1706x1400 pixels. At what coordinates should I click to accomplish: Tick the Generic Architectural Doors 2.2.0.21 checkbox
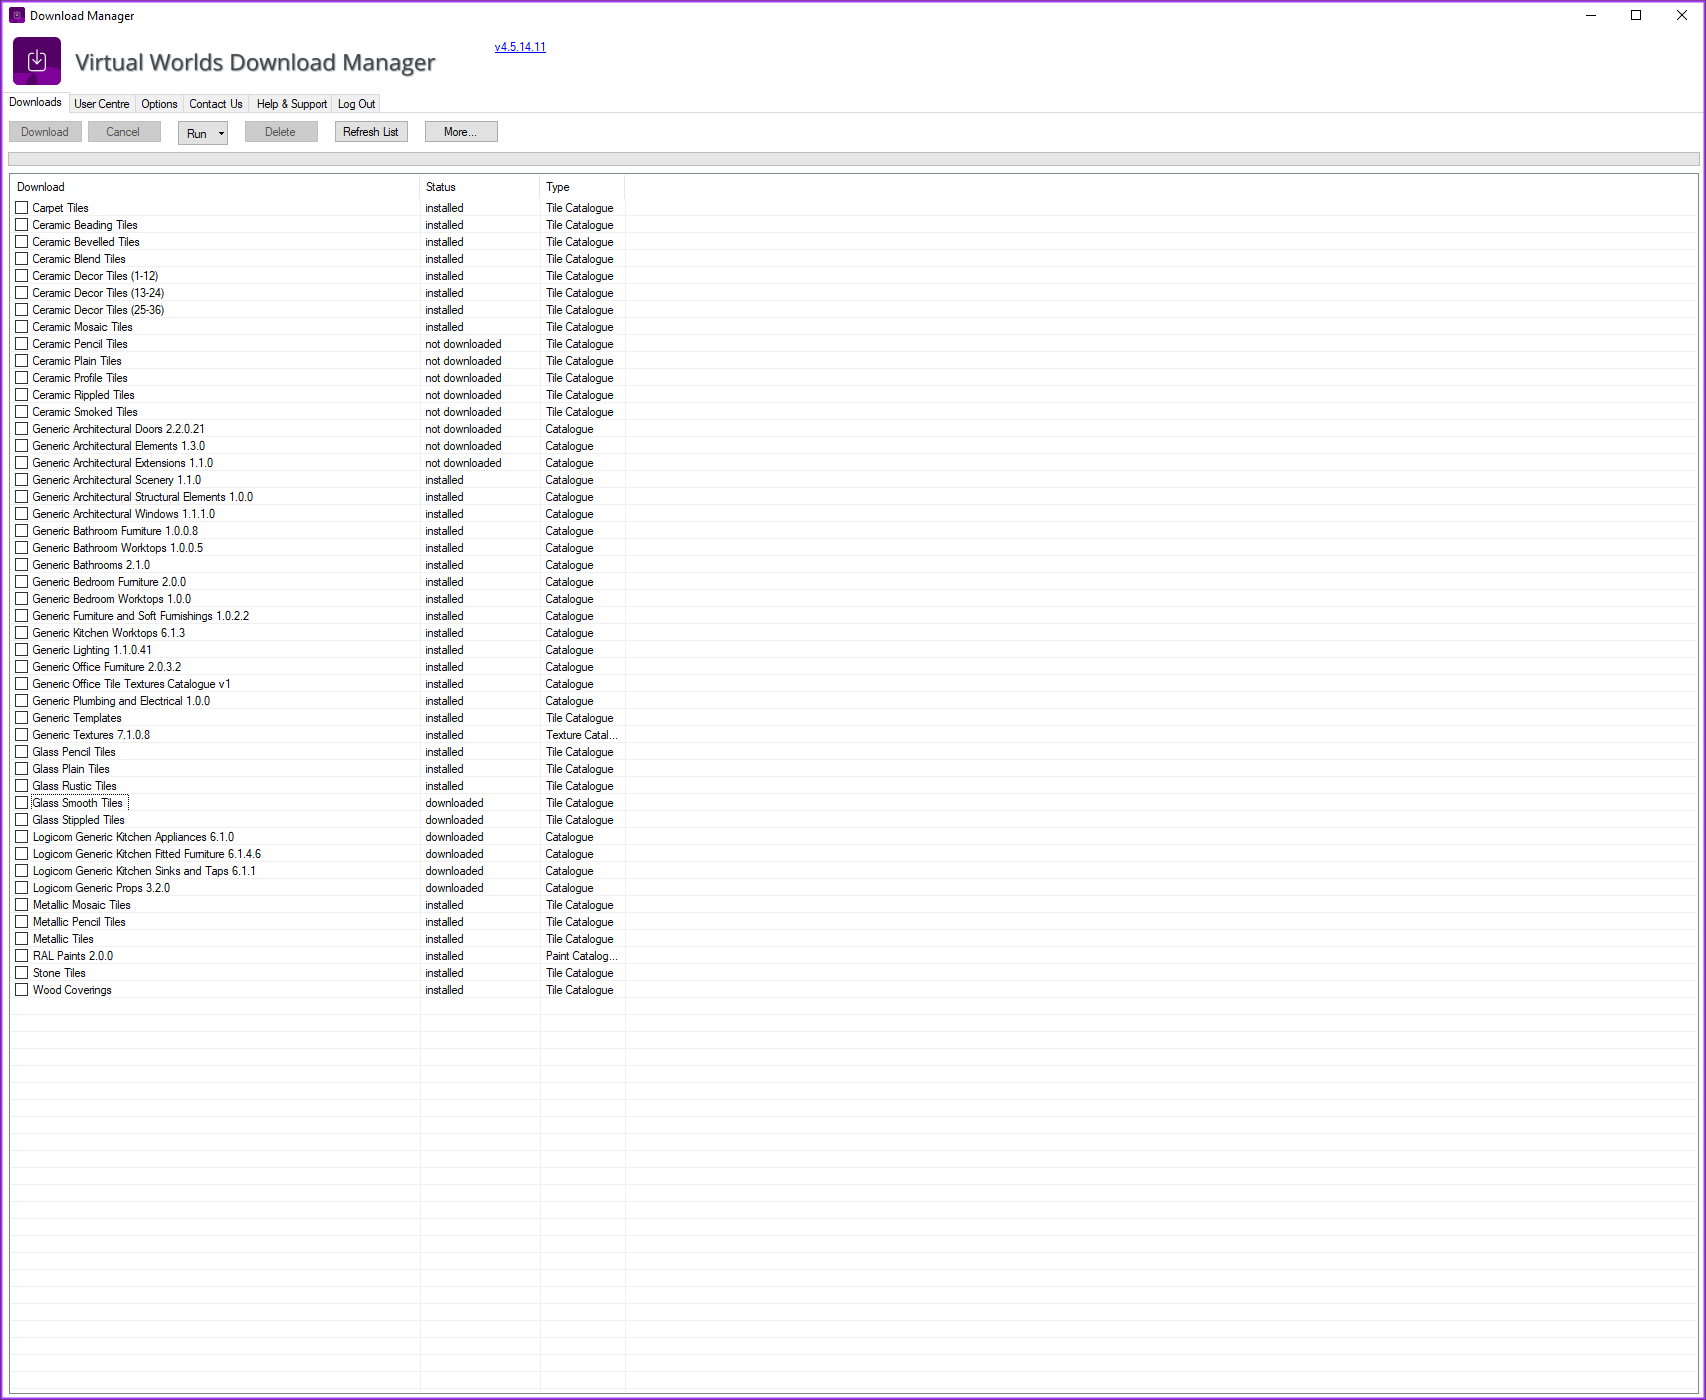21,429
